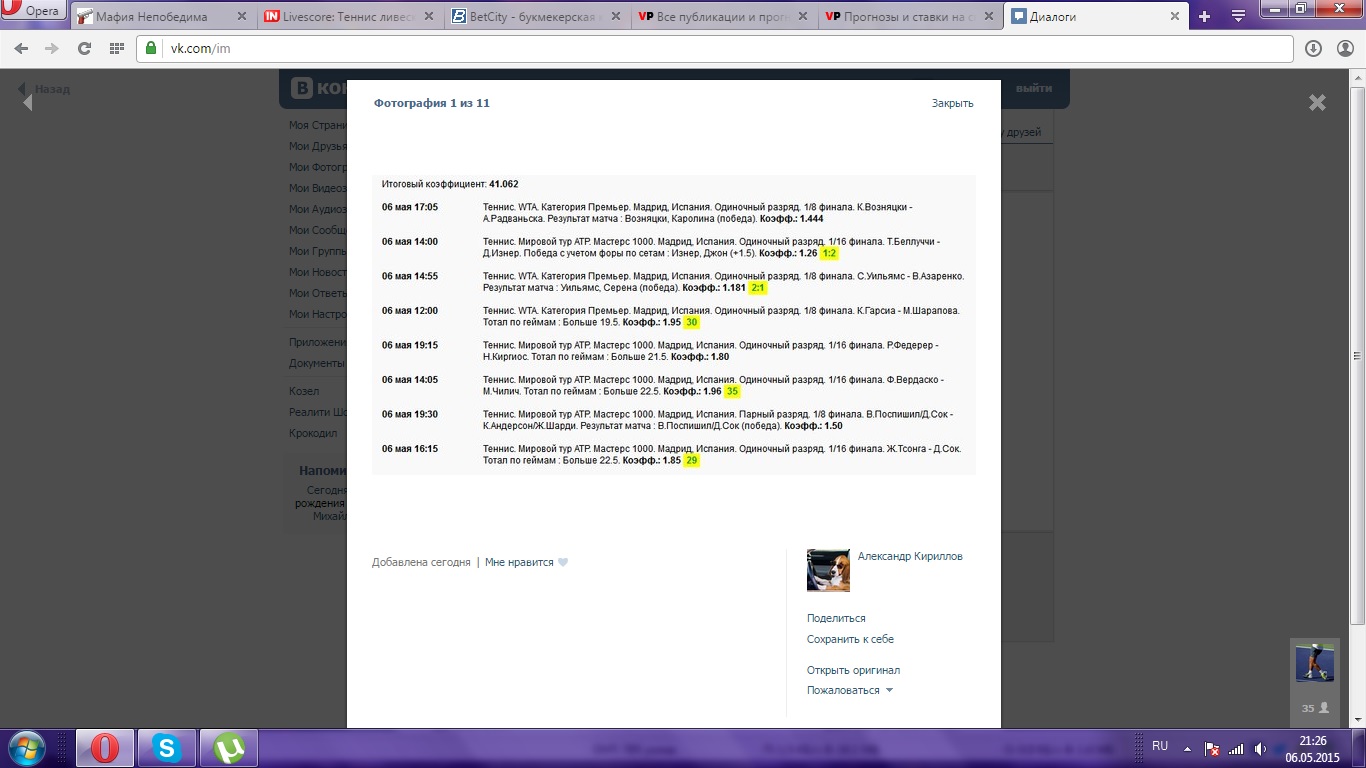
Task: Open network signal tray icon
Action: coord(1236,748)
